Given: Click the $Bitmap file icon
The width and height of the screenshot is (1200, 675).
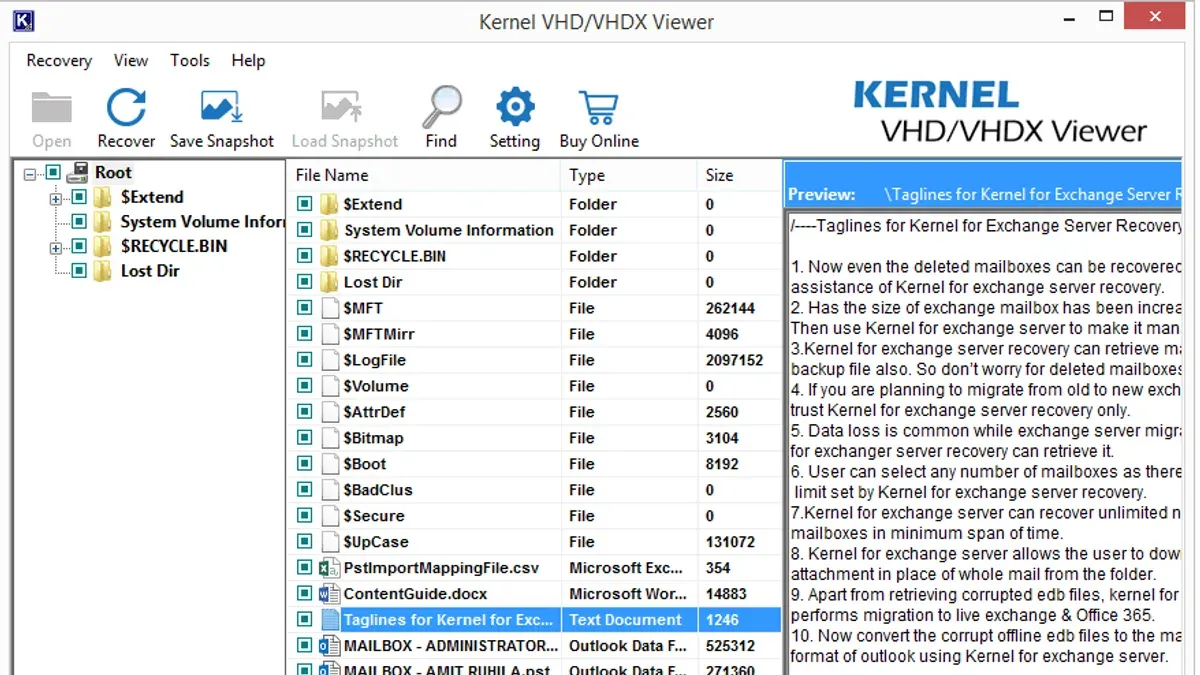Looking at the screenshot, I should [330, 438].
